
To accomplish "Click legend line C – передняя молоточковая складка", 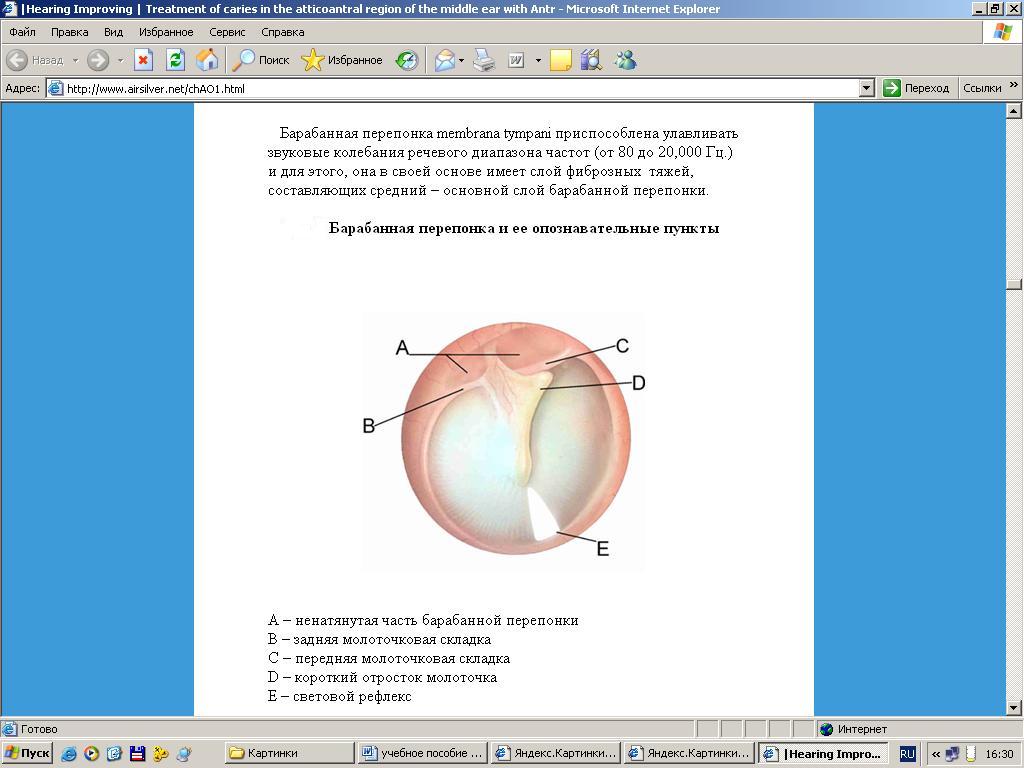I will (x=389, y=658).
